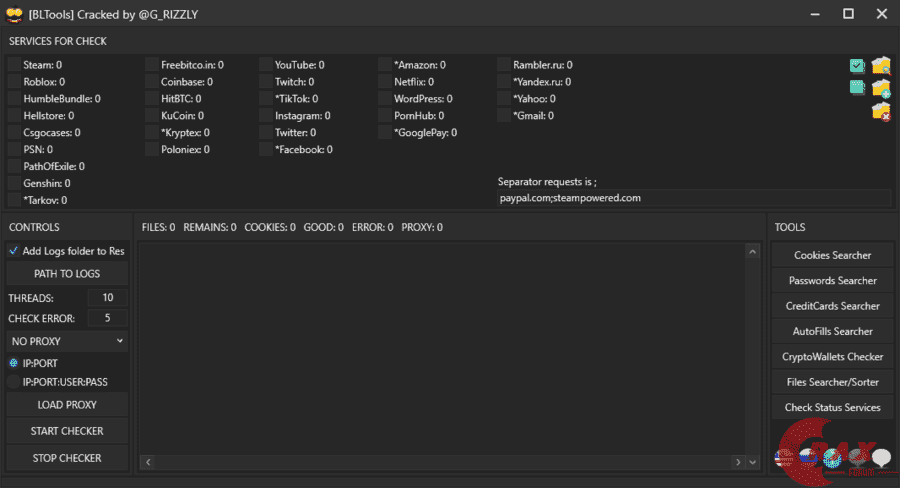The width and height of the screenshot is (900, 488).
Task: Click the log area's scroll down arrow
Action: pos(752,462)
